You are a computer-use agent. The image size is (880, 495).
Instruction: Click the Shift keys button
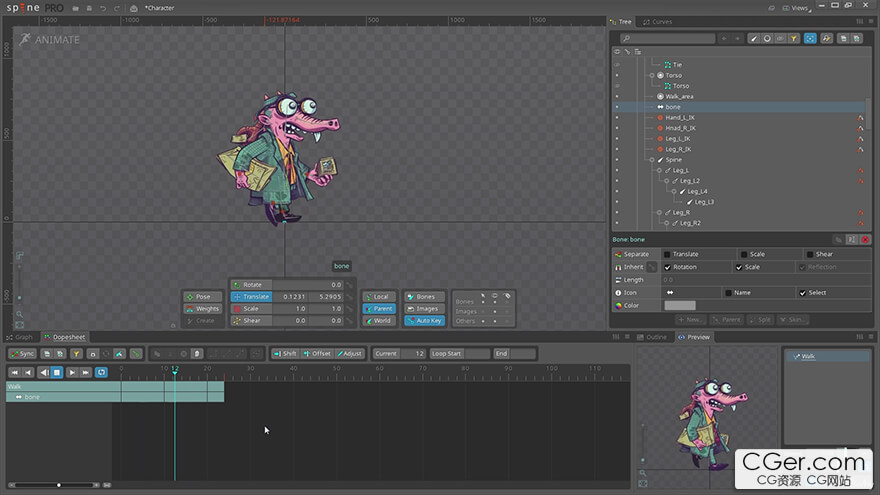click(285, 354)
